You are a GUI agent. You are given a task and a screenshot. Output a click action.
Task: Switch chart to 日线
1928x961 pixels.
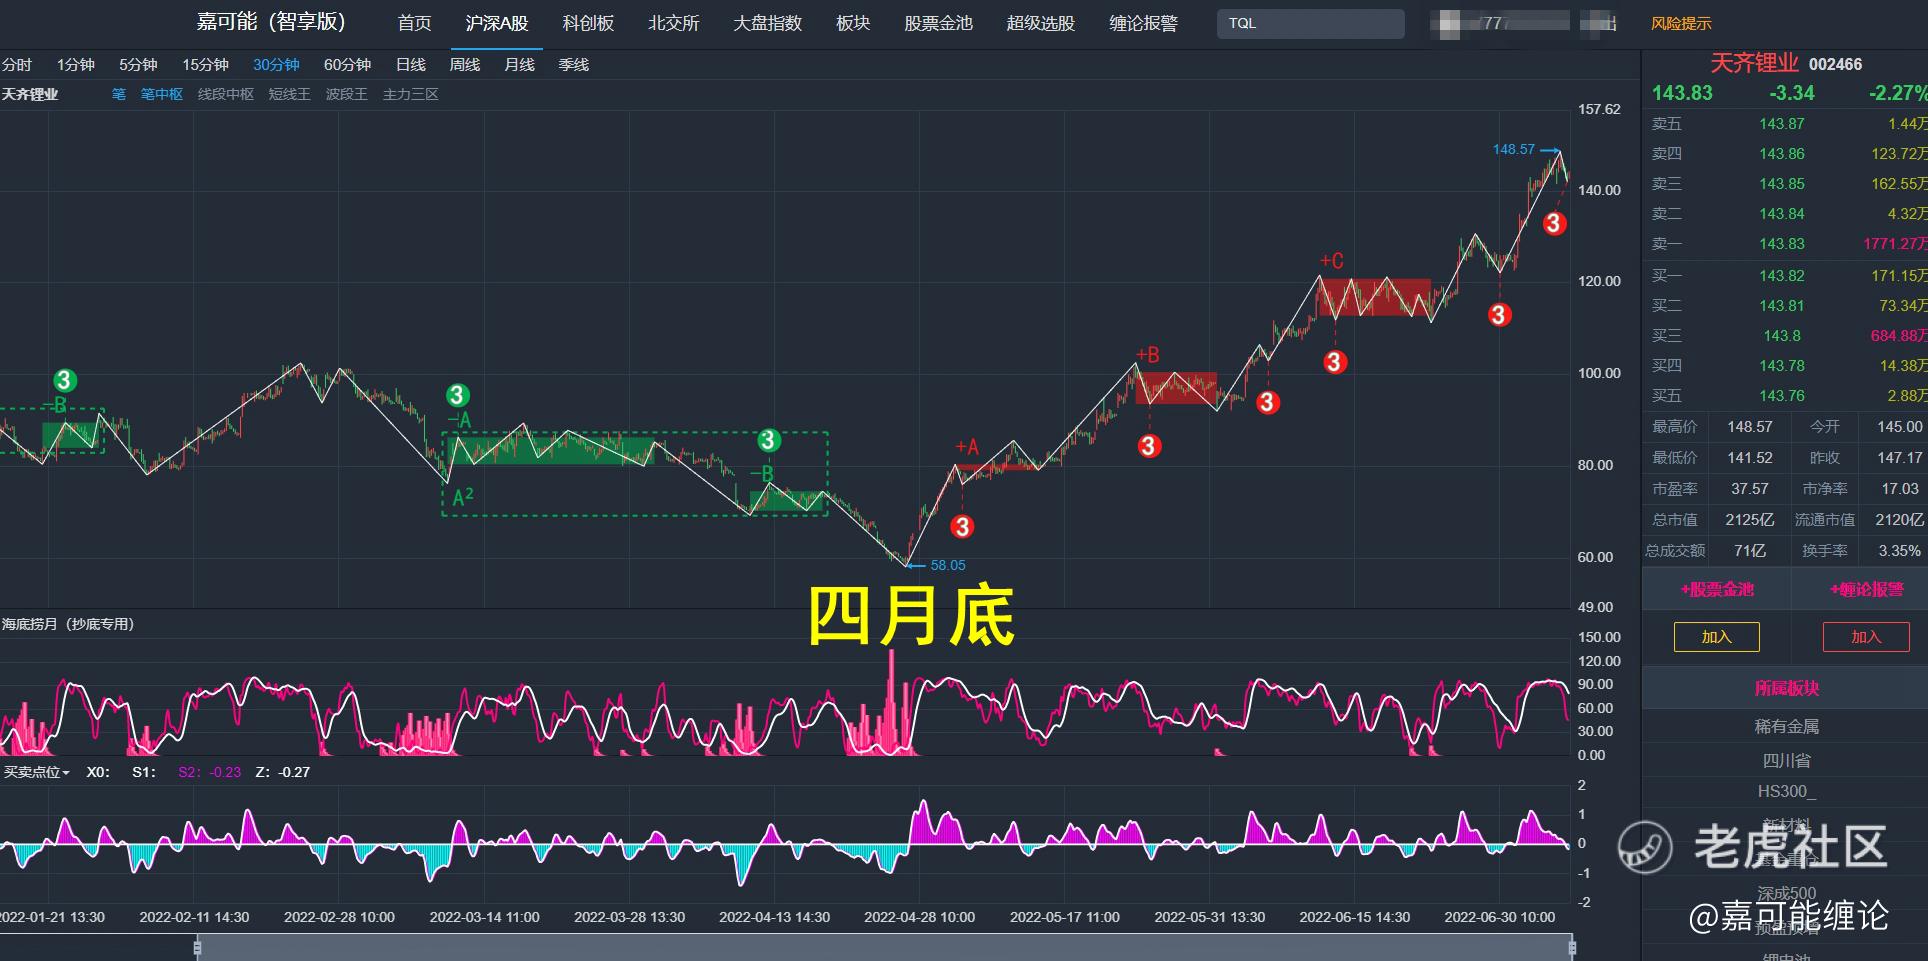pos(410,65)
